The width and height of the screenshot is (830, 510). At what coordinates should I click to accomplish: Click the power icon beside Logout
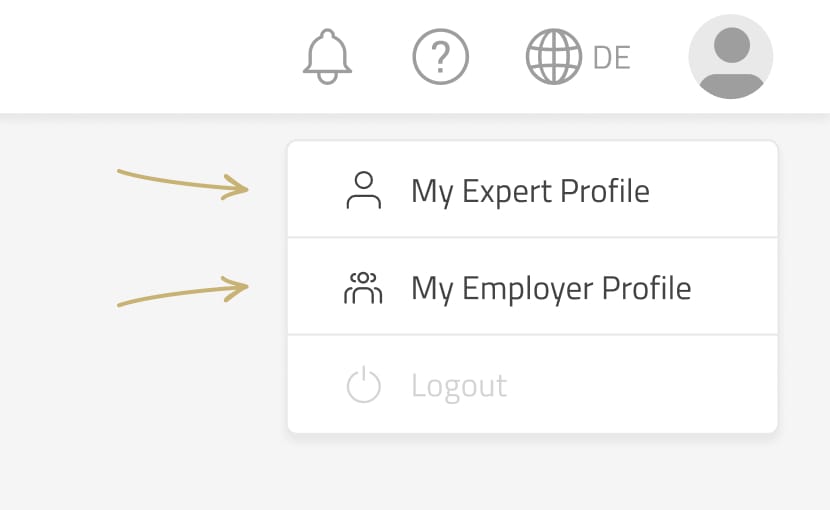(363, 386)
